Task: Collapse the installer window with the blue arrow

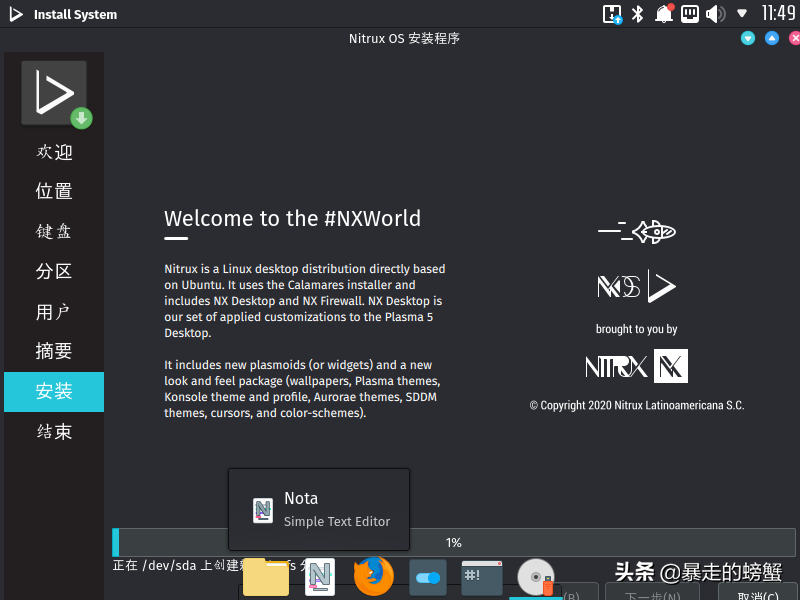Action: [771, 38]
